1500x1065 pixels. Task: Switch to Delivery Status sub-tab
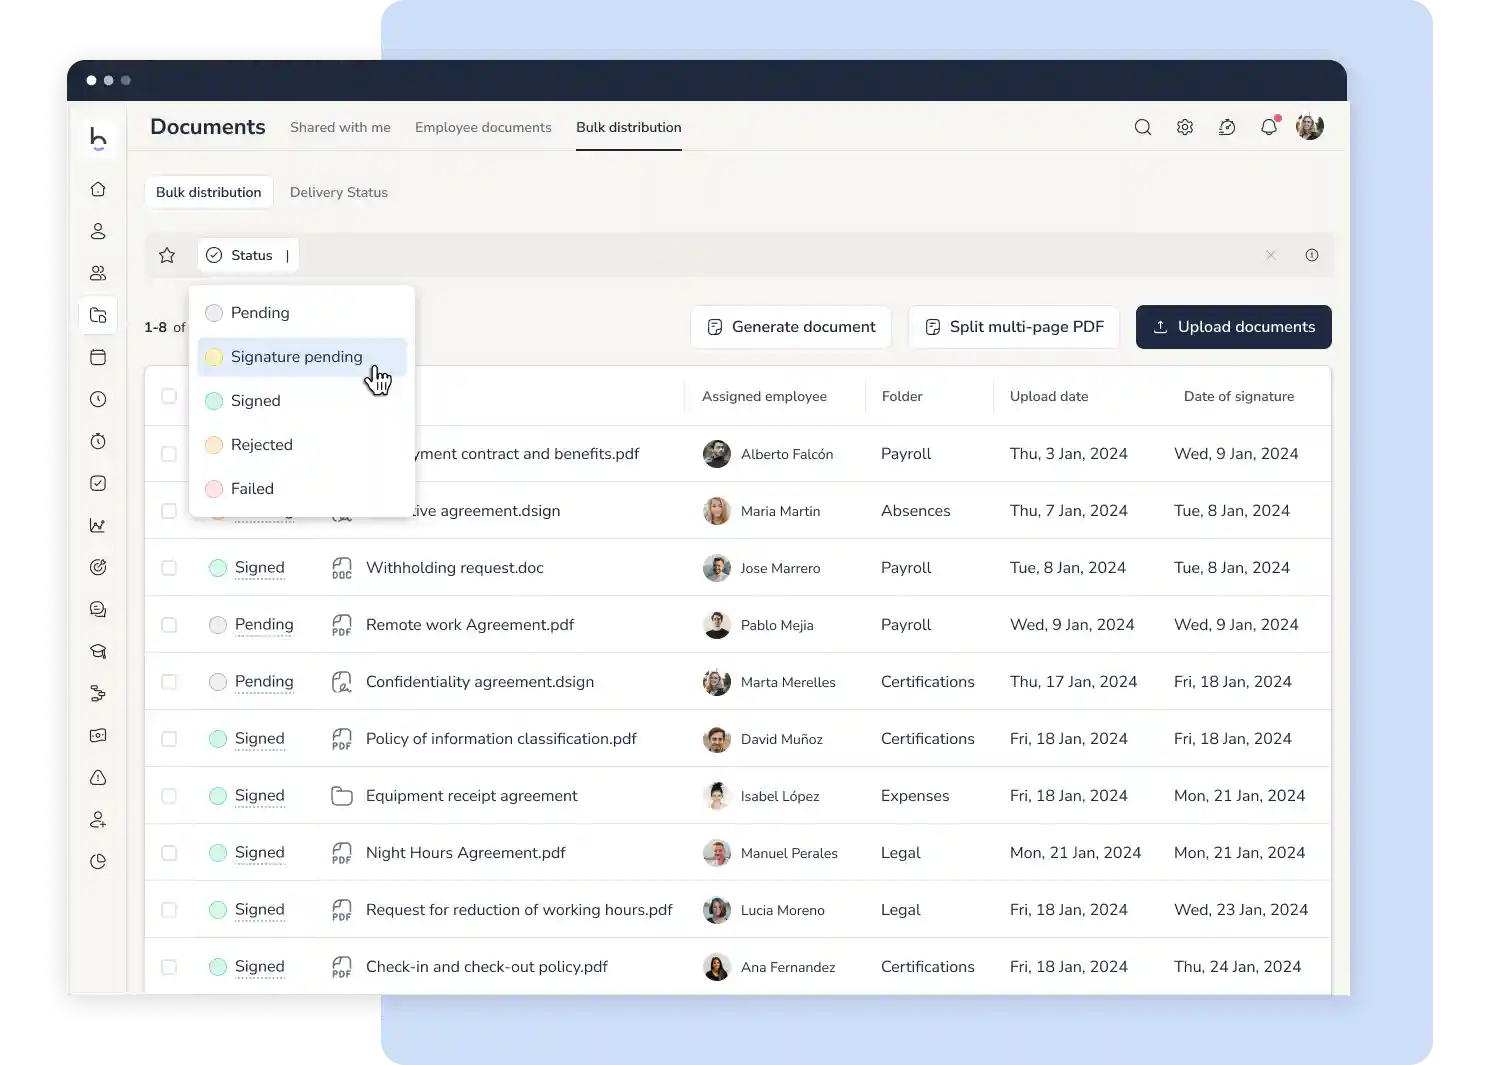[x=339, y=192]
